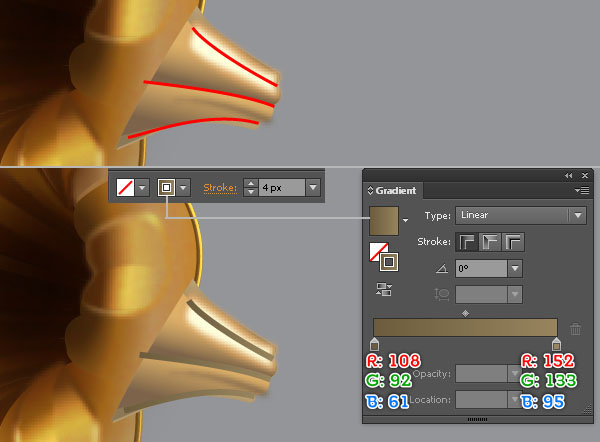Open the aspect ratio dropdown
The image size is (600, 442).
coord(515,294)
